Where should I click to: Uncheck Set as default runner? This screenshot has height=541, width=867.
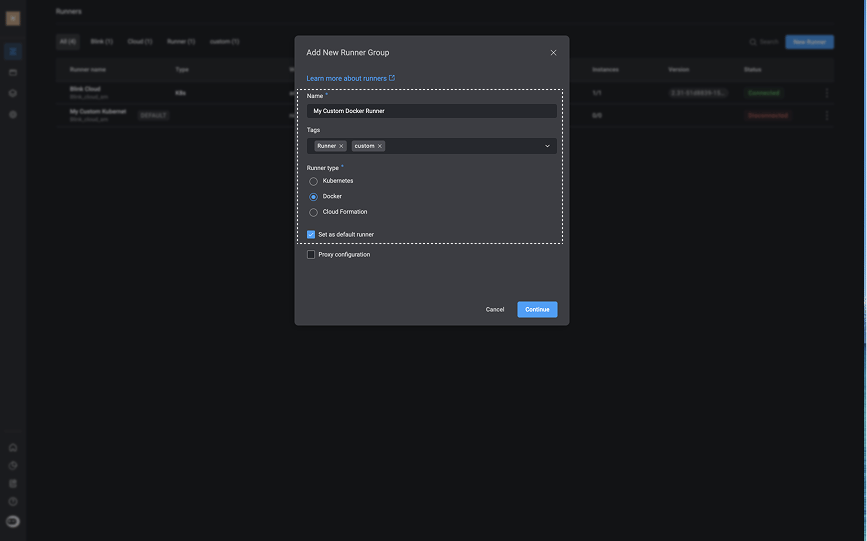tap(311, 235)
